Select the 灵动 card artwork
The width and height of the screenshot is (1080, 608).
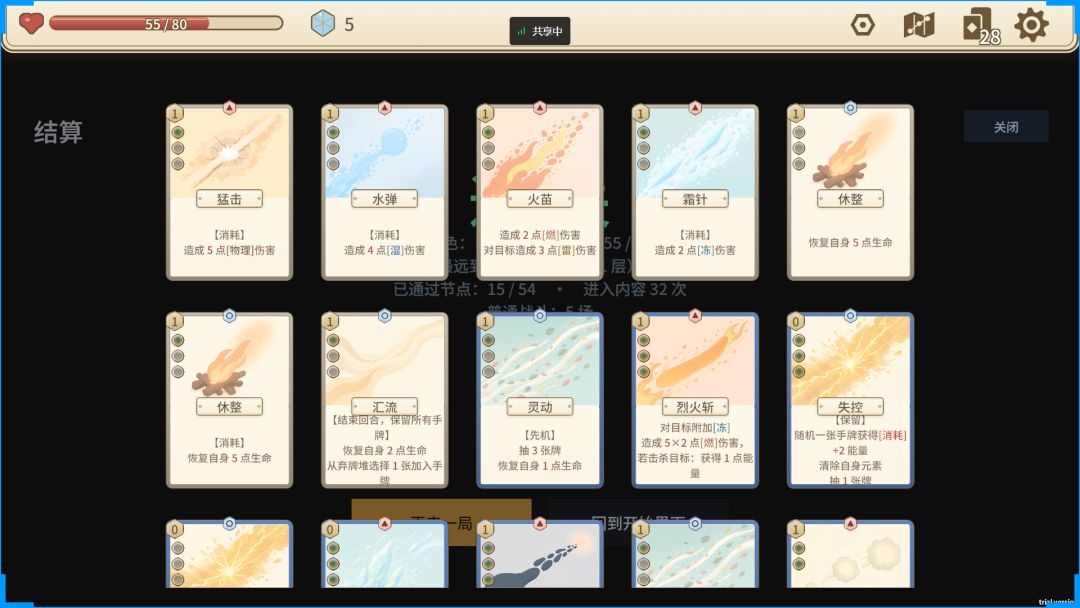pos(540,361)
